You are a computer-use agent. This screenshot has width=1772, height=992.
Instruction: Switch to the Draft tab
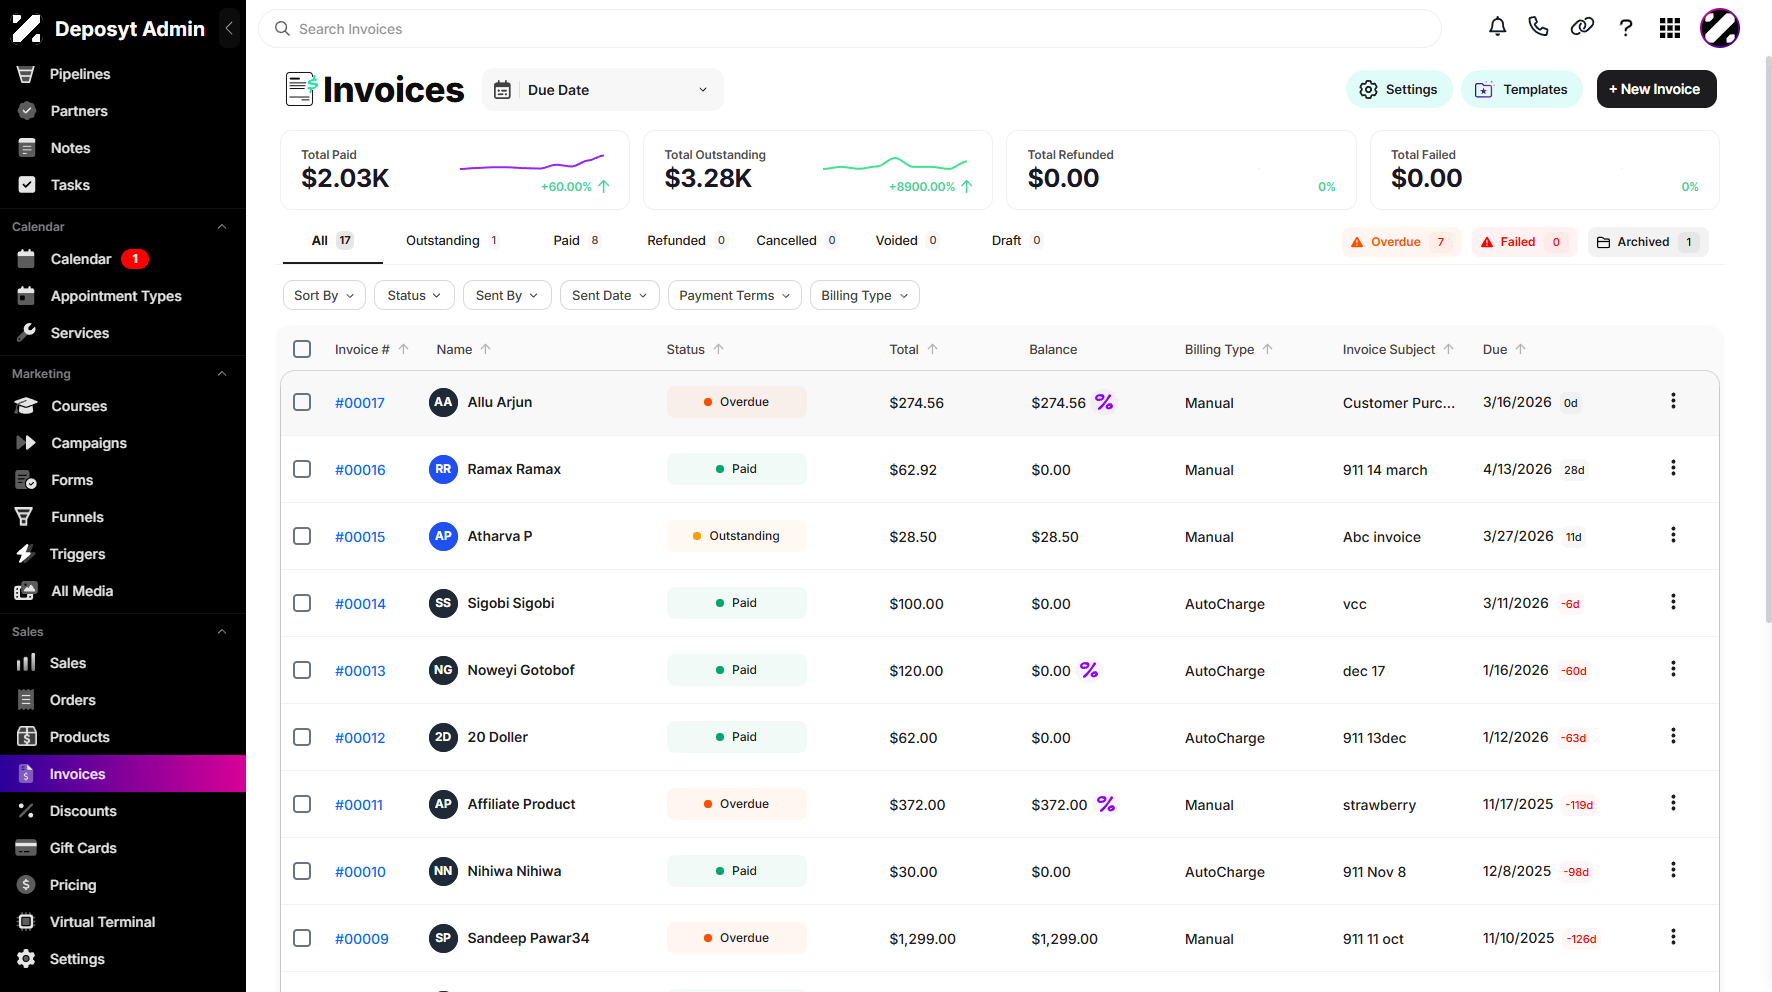point(1017,241)
